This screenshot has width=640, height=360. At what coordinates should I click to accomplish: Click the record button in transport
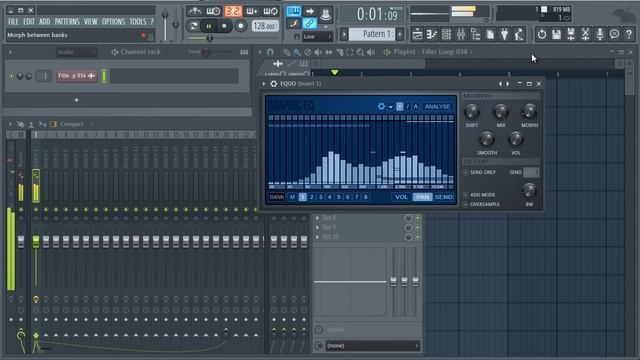[240, 26]
